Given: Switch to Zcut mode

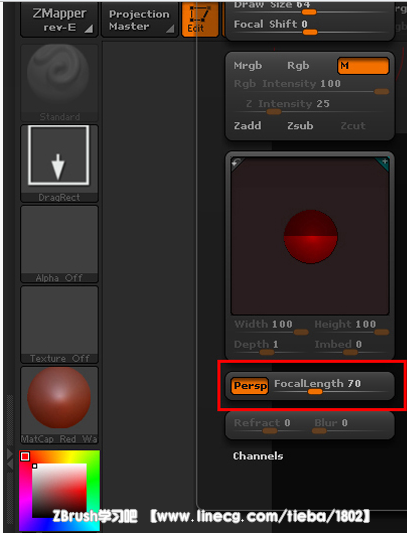Looking at the screenshot, I should [353, 126].
